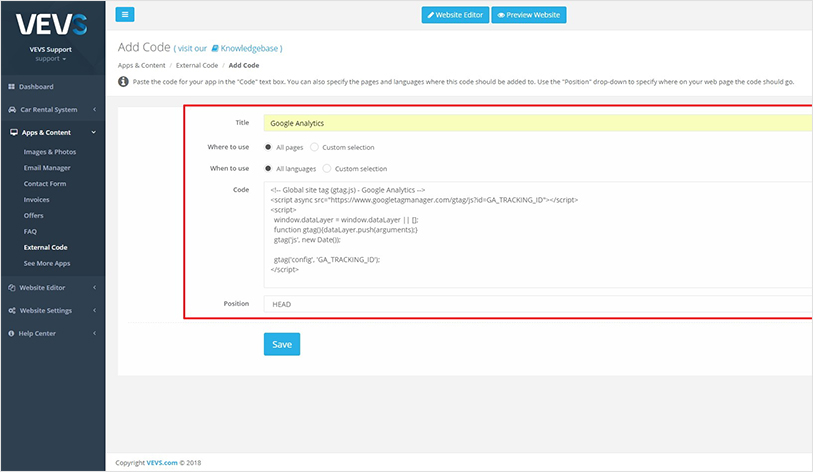Select the All pages radio button
This screenshot has height=472, width=813.
(x=268, y=147)
